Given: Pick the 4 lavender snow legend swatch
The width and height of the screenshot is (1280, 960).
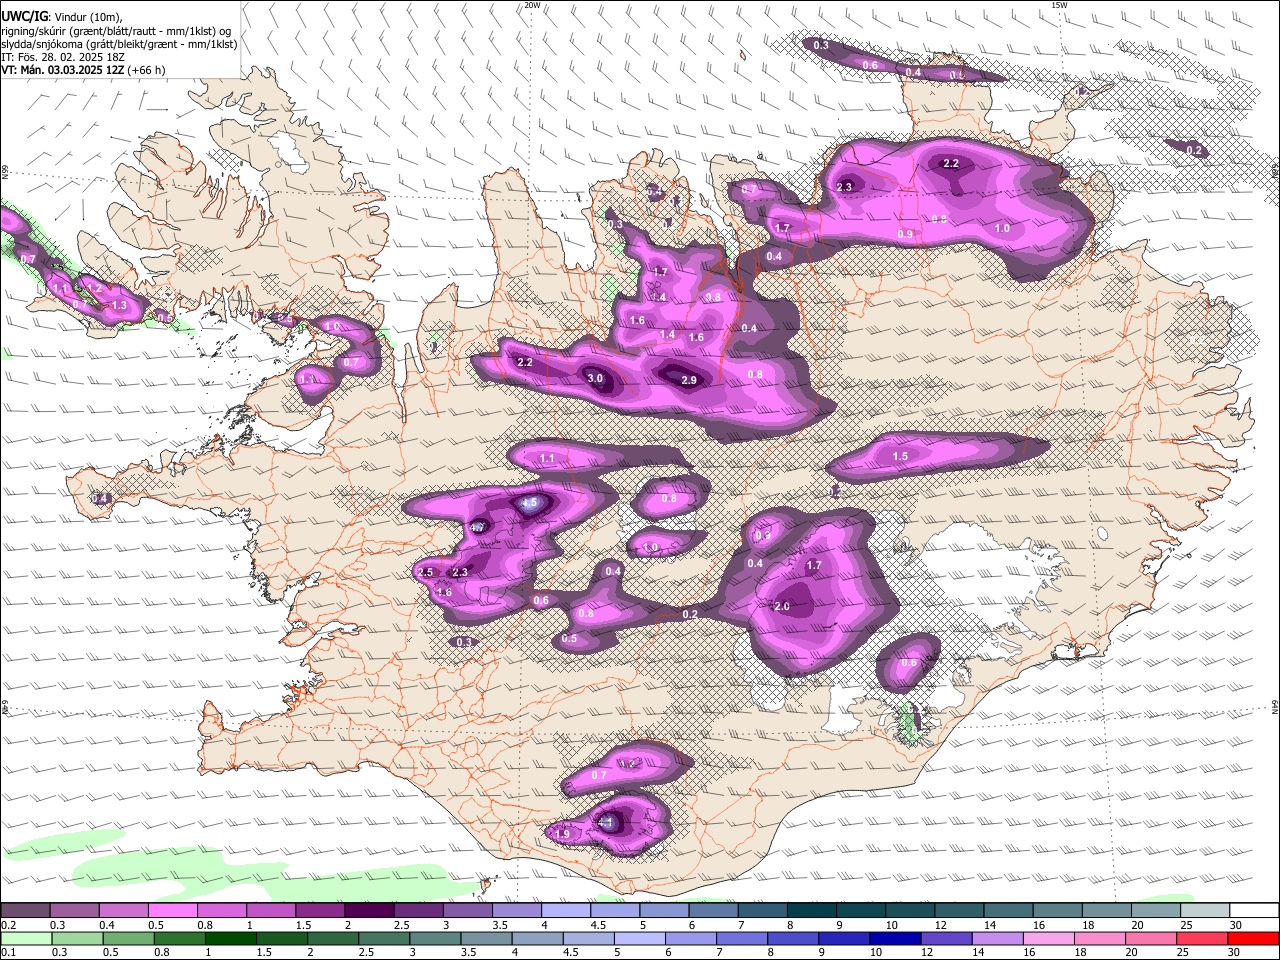Looking at the screenshot, I should 566,910.
